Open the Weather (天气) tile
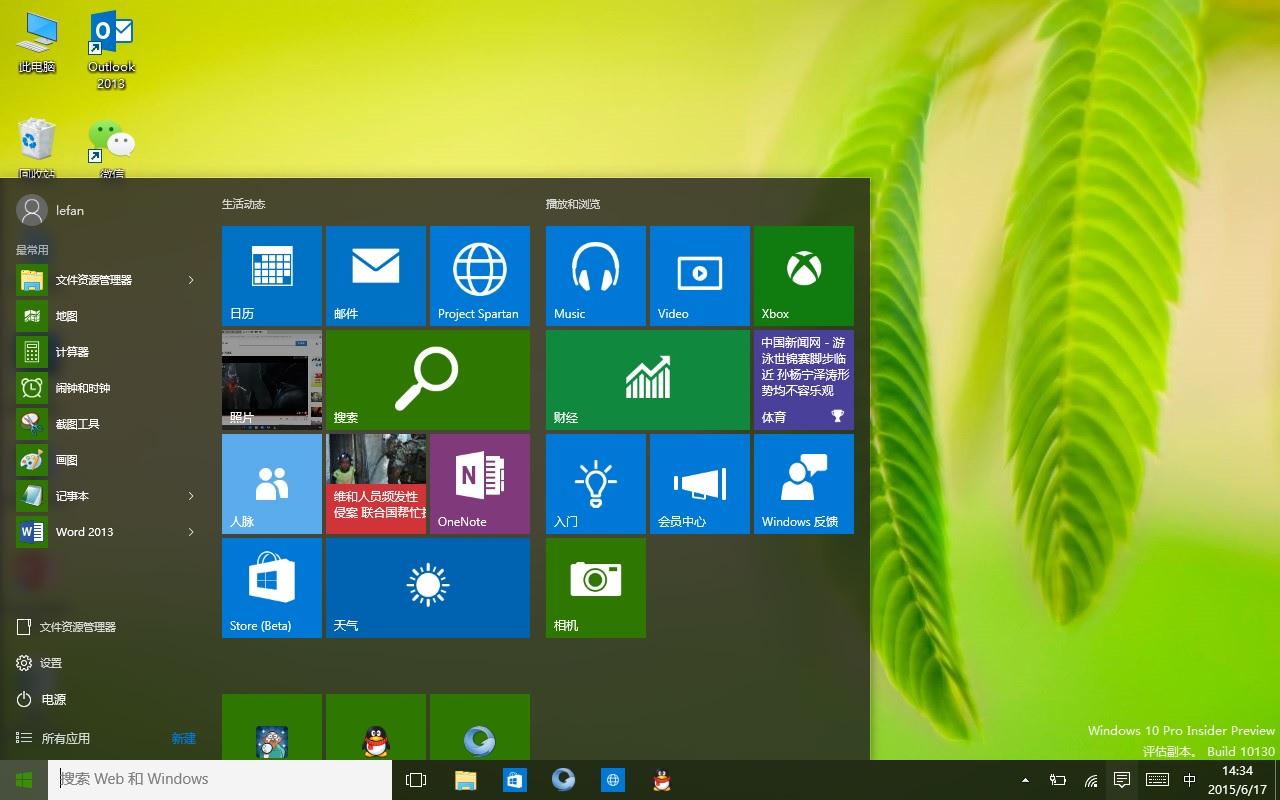This screenshot has height=800, width=1280. pos(427,587)
